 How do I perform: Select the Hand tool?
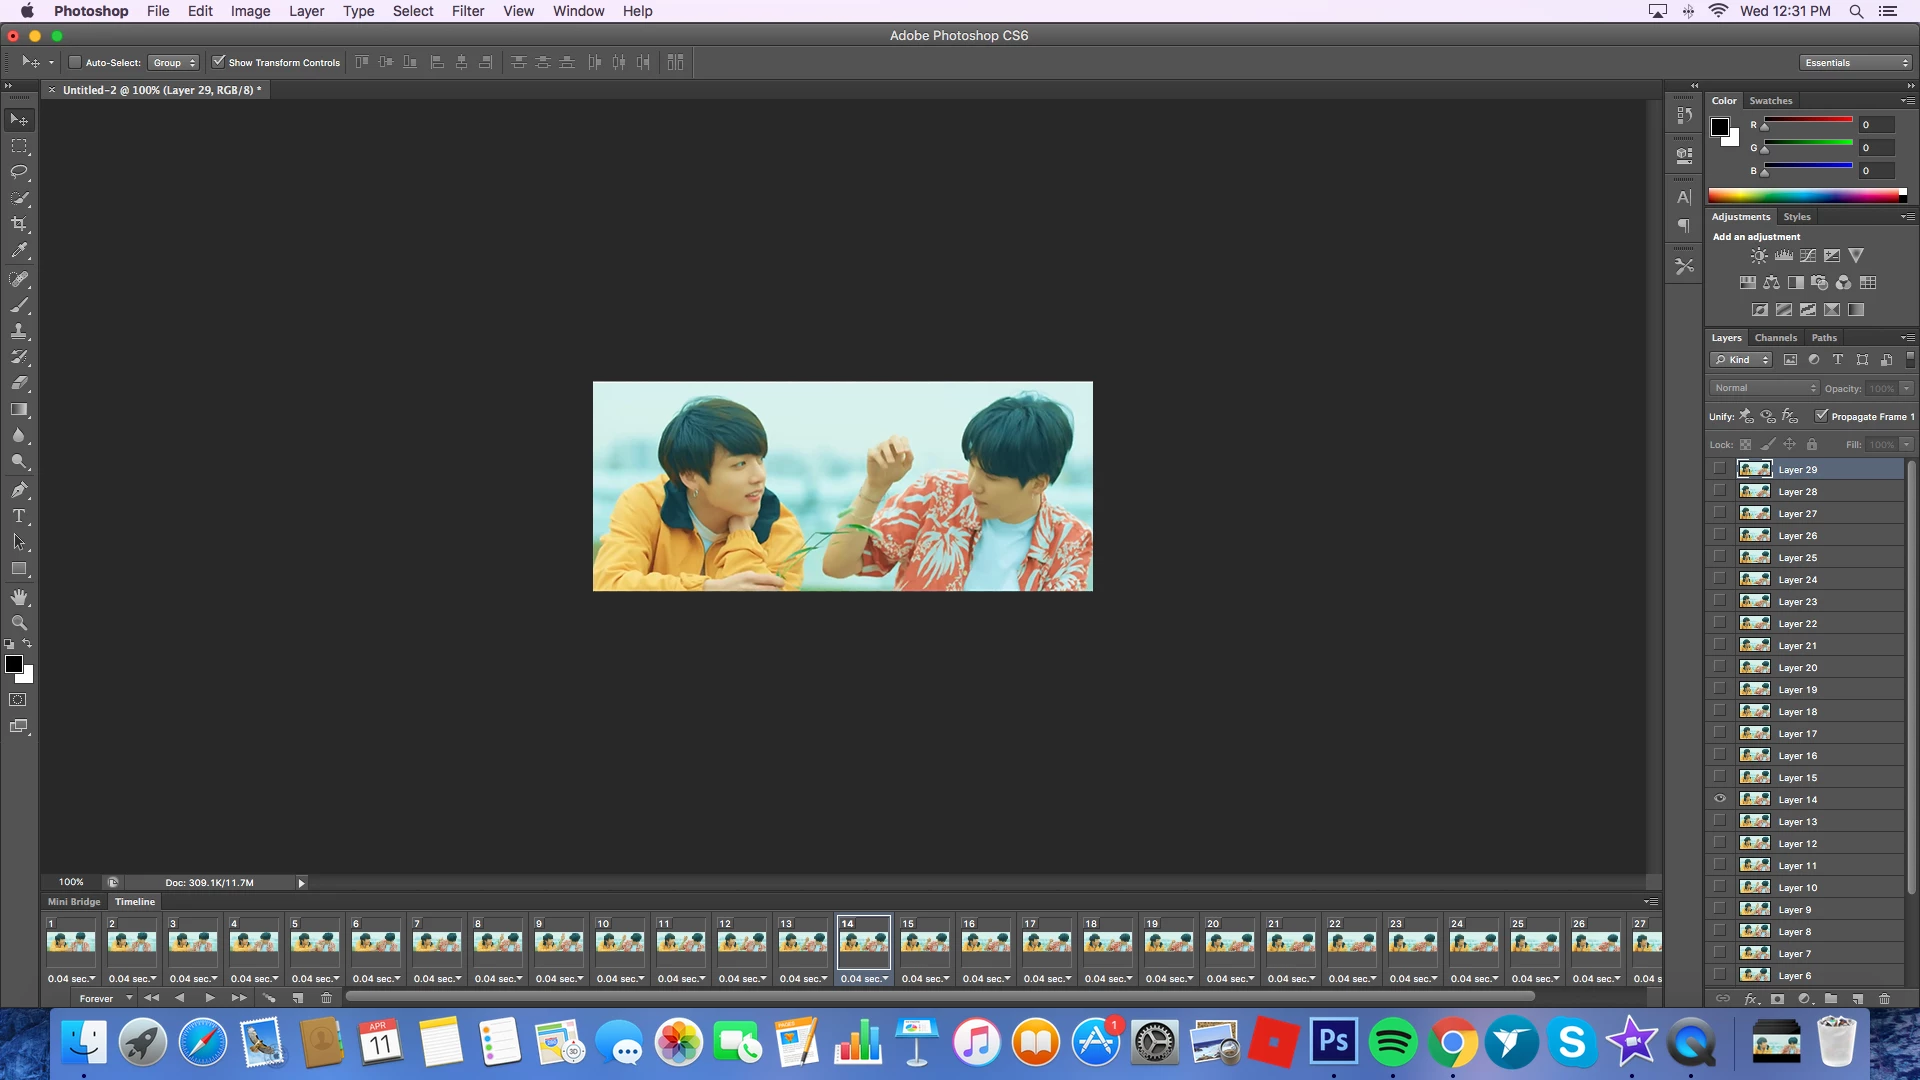(x=19, y=597)
